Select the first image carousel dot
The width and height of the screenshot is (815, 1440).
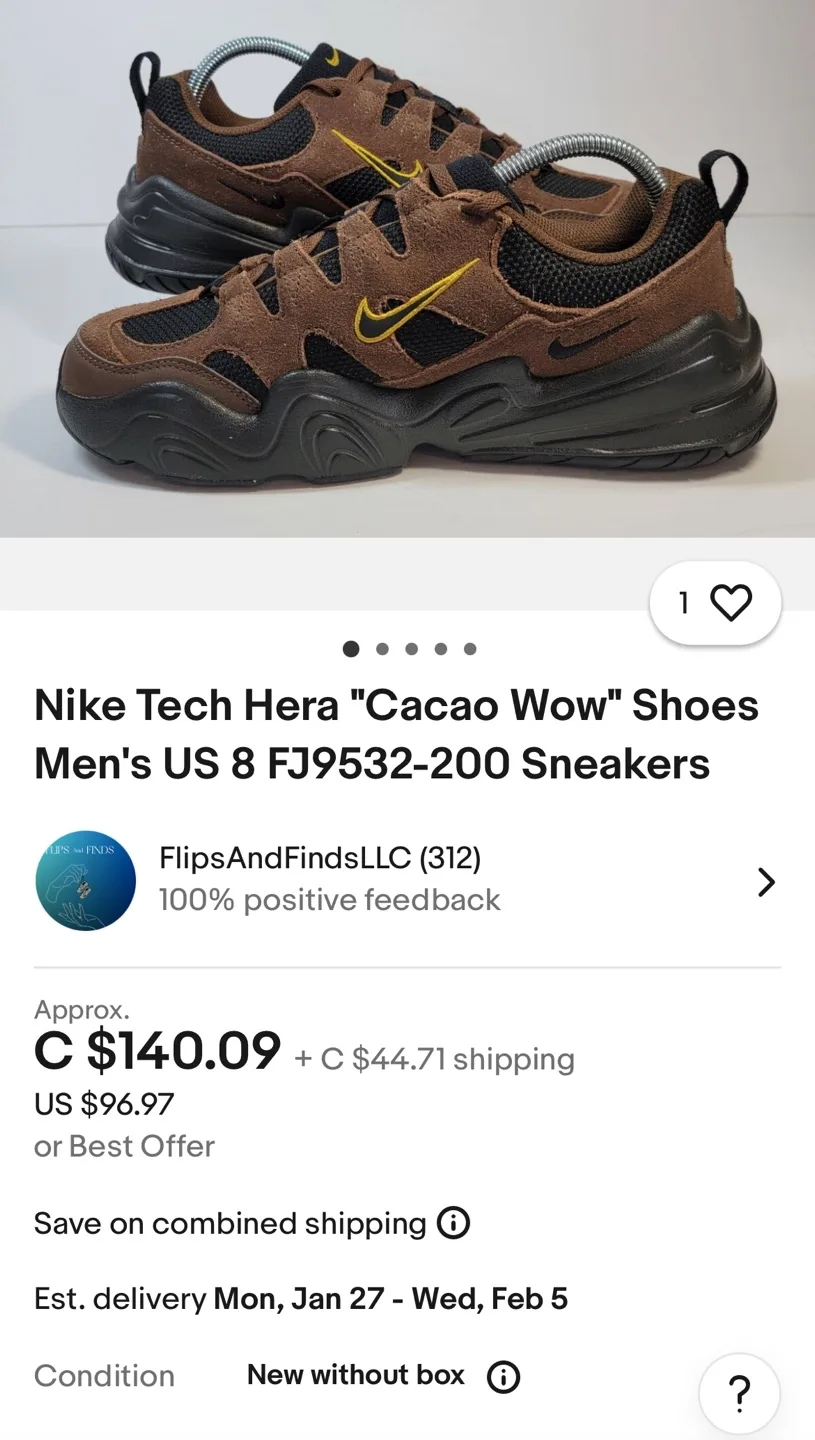tap(351, 649)
